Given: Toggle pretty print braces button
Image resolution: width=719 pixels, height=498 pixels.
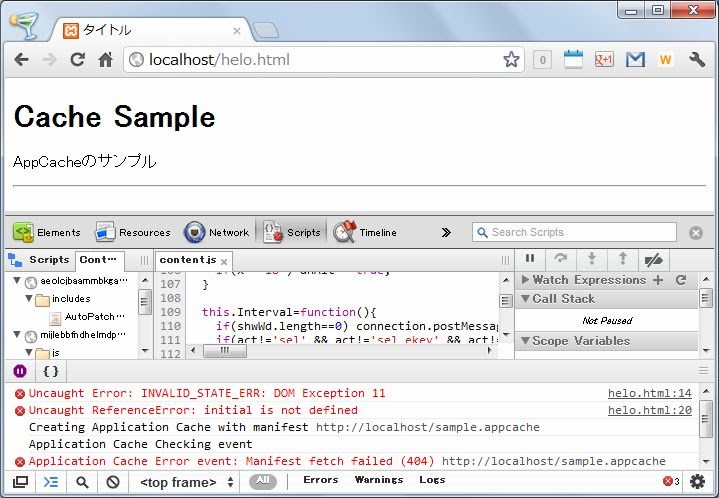Looking at the screenshot, I should tap(50, 371).
